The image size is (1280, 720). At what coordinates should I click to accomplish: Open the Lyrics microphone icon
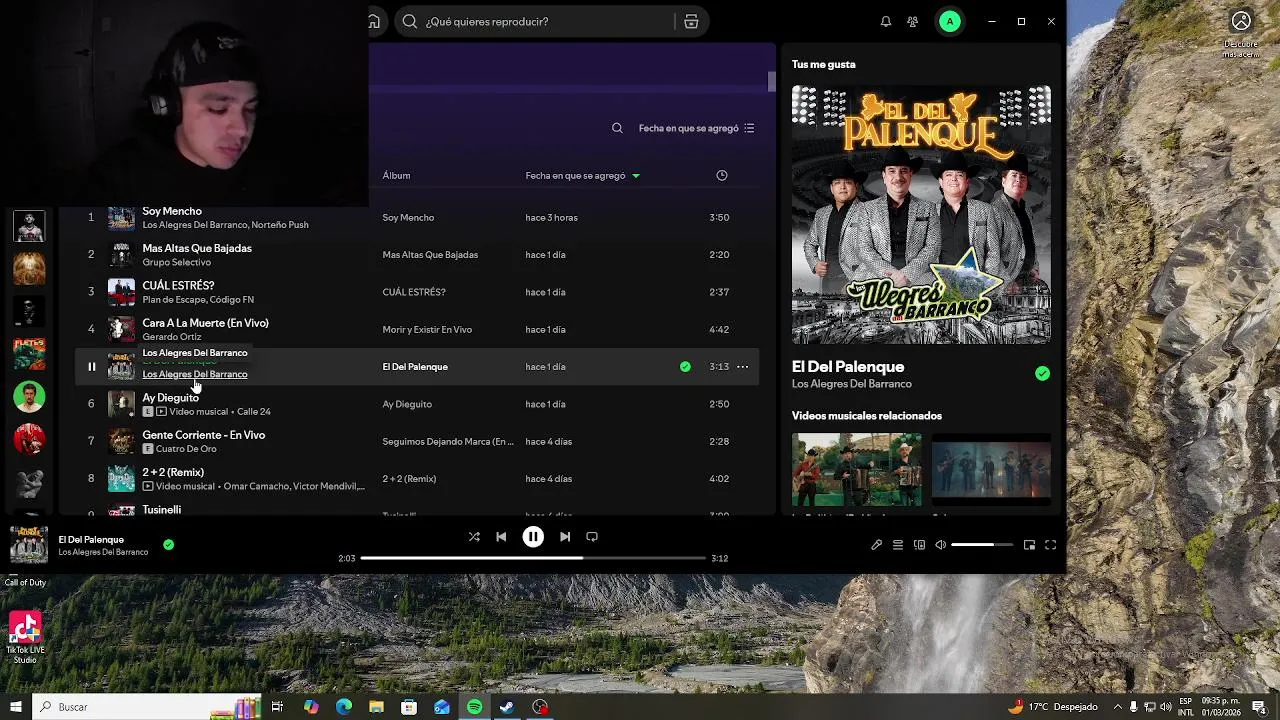876,545
